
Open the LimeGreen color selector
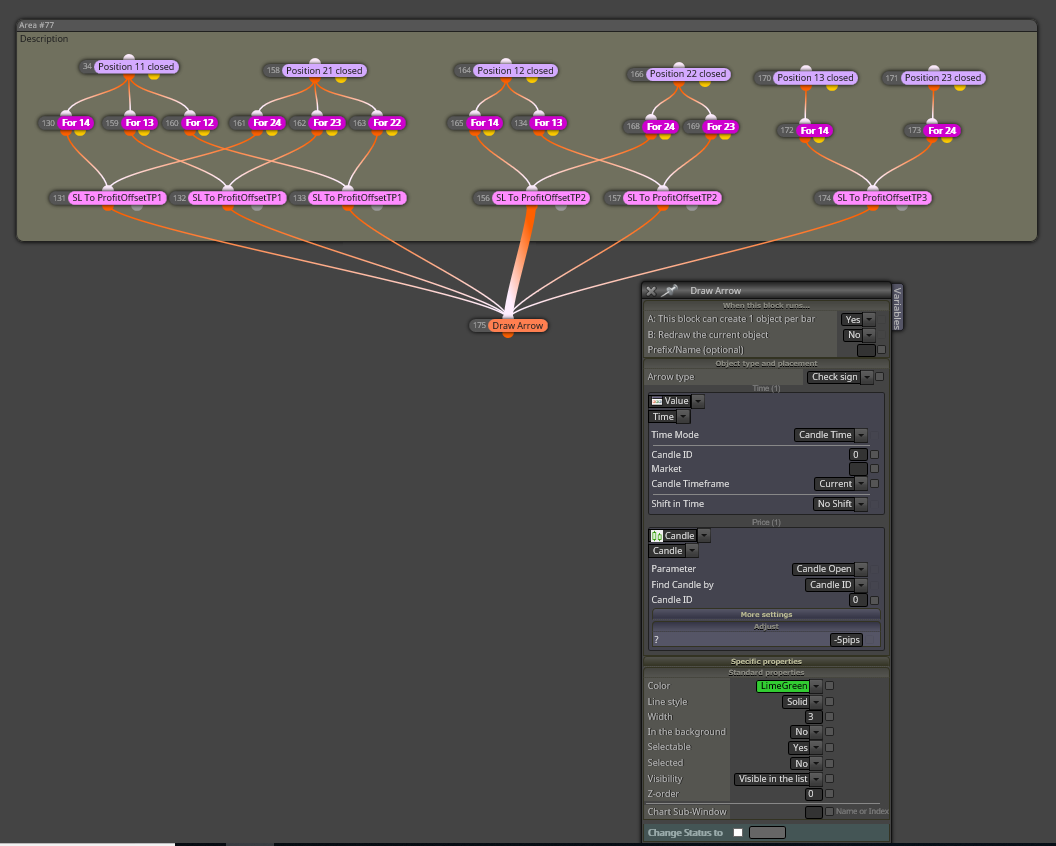pyautogui.click(x=789, y=686)
